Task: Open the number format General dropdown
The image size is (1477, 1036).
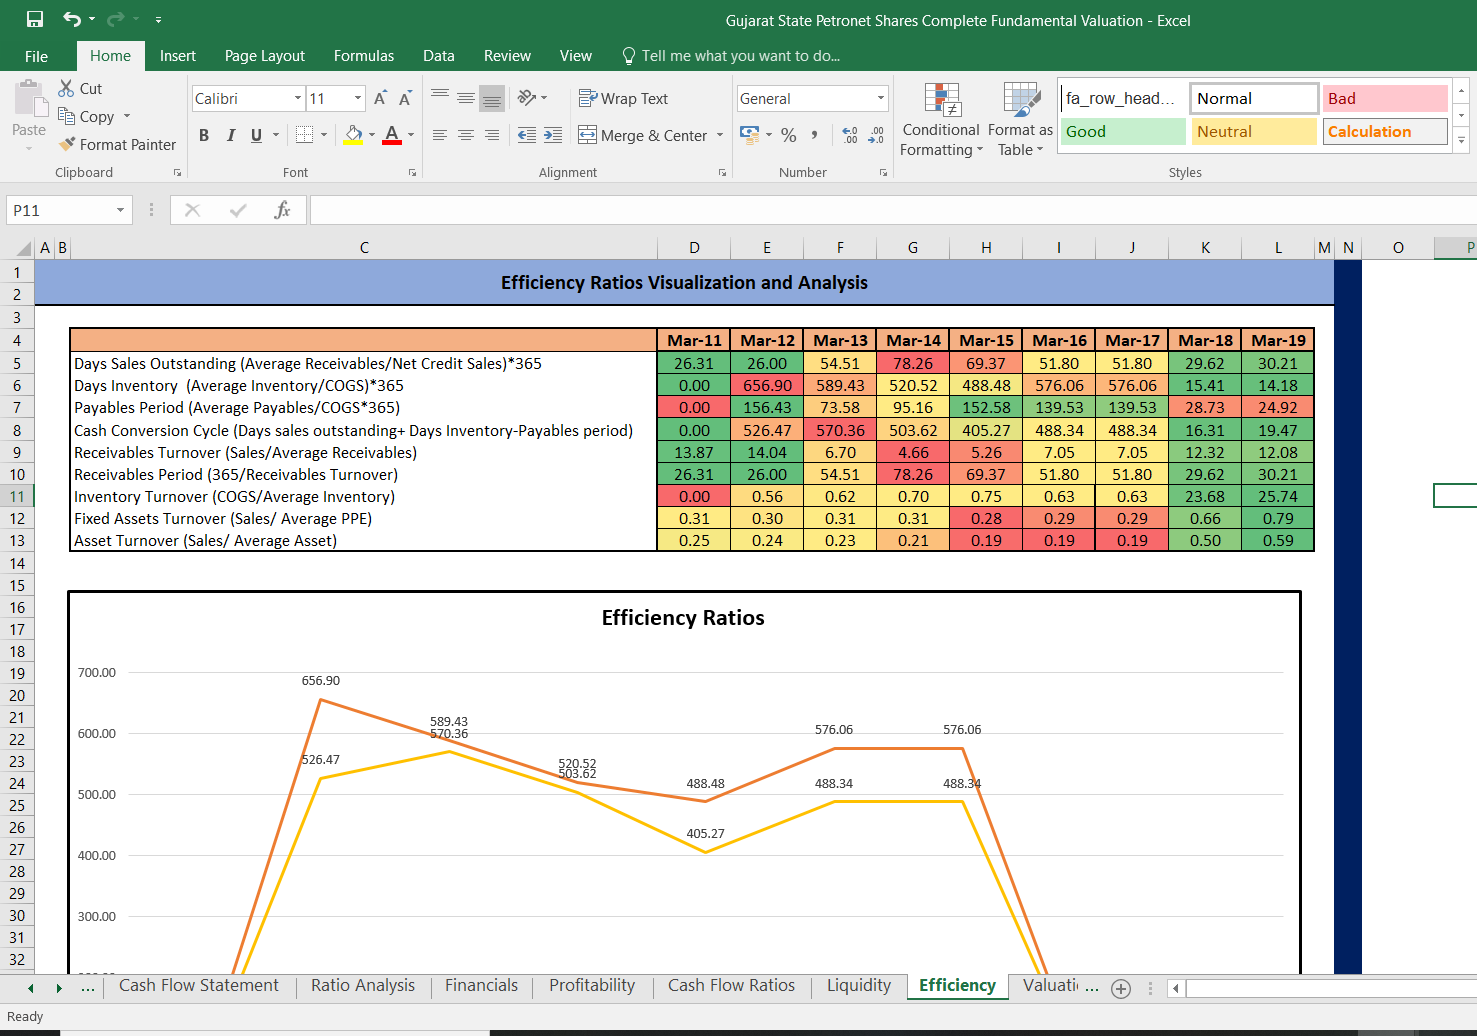Action: point(881,98)
